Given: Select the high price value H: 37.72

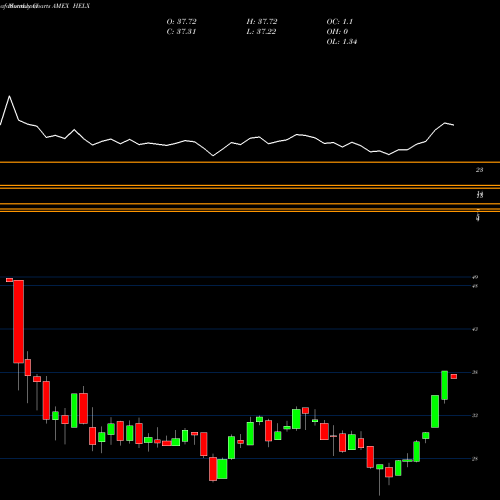Looking at the screenshot, I should pyautogui.click(x=262, y=22).
